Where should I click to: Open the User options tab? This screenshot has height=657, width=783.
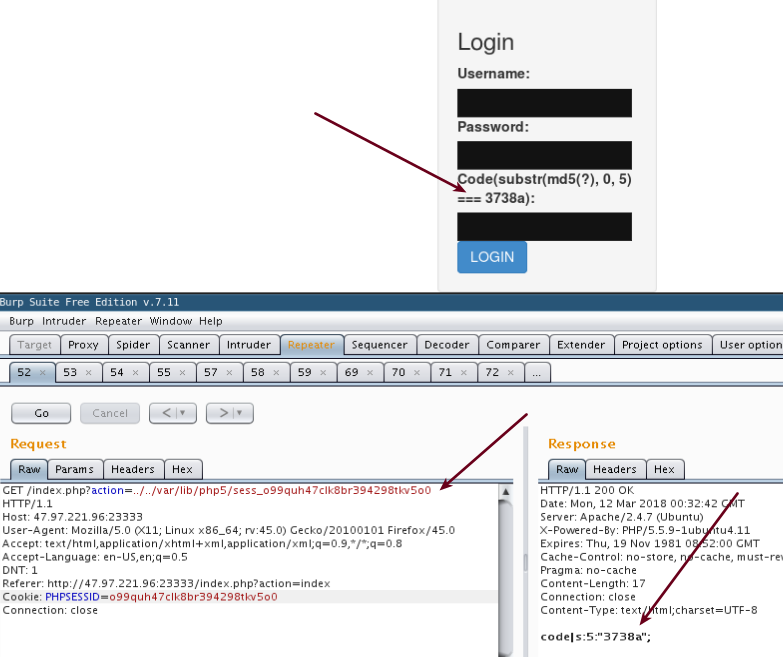click(749, 345)
